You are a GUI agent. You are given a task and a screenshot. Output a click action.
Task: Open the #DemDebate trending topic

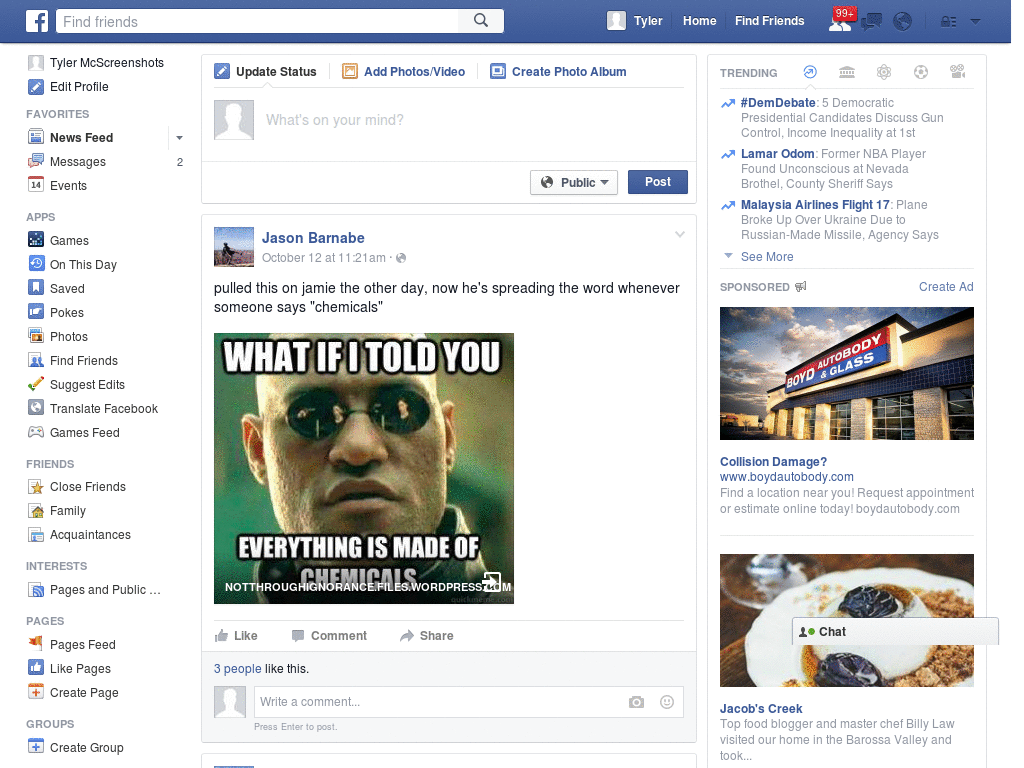point(778,103)
